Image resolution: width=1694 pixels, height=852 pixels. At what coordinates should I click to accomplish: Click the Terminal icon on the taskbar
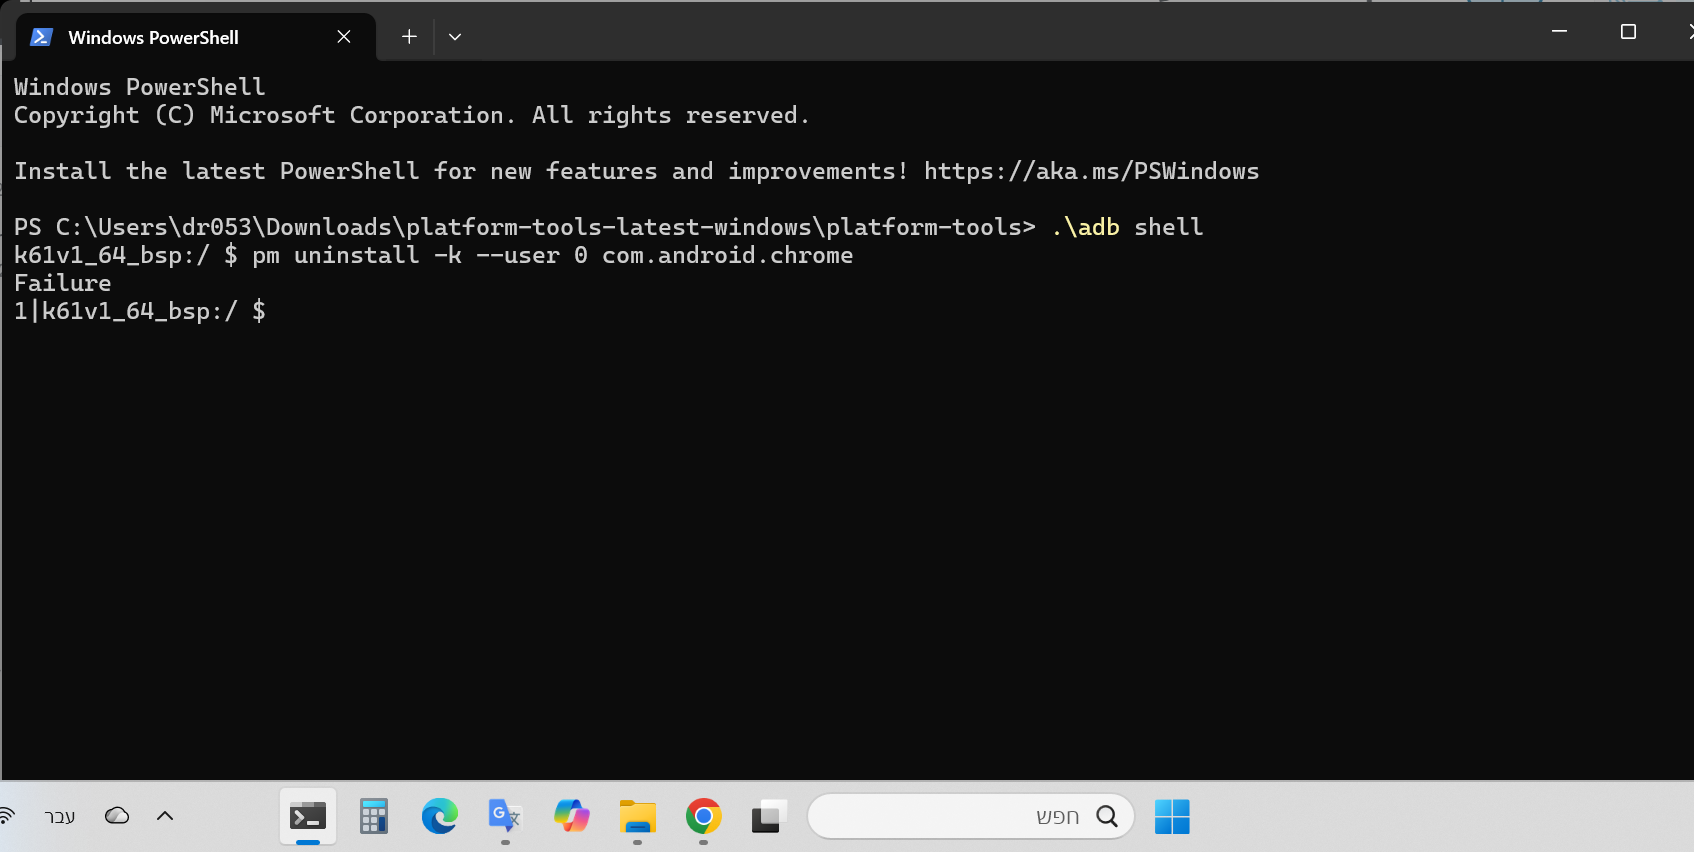tap(308, 817)
